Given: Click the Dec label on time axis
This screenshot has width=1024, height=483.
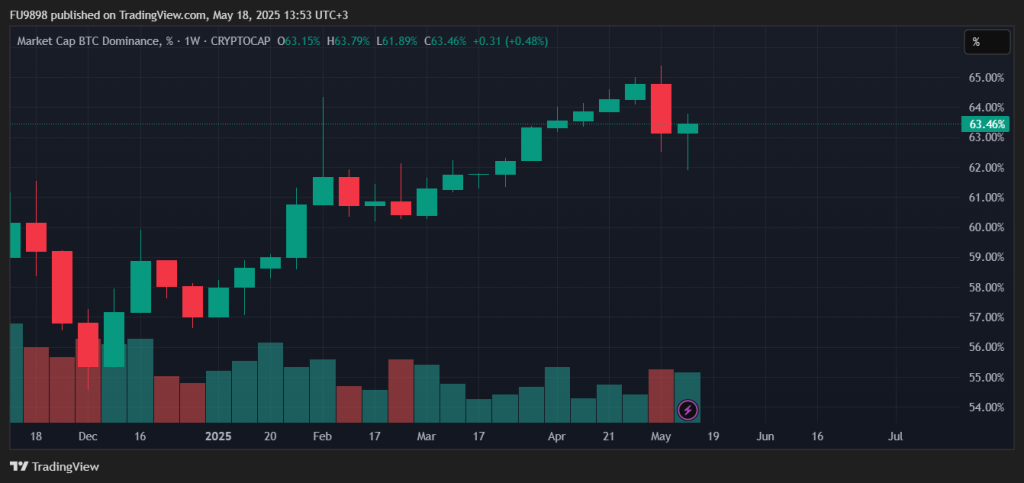Looking at the screenshot, I should point(87,437).
